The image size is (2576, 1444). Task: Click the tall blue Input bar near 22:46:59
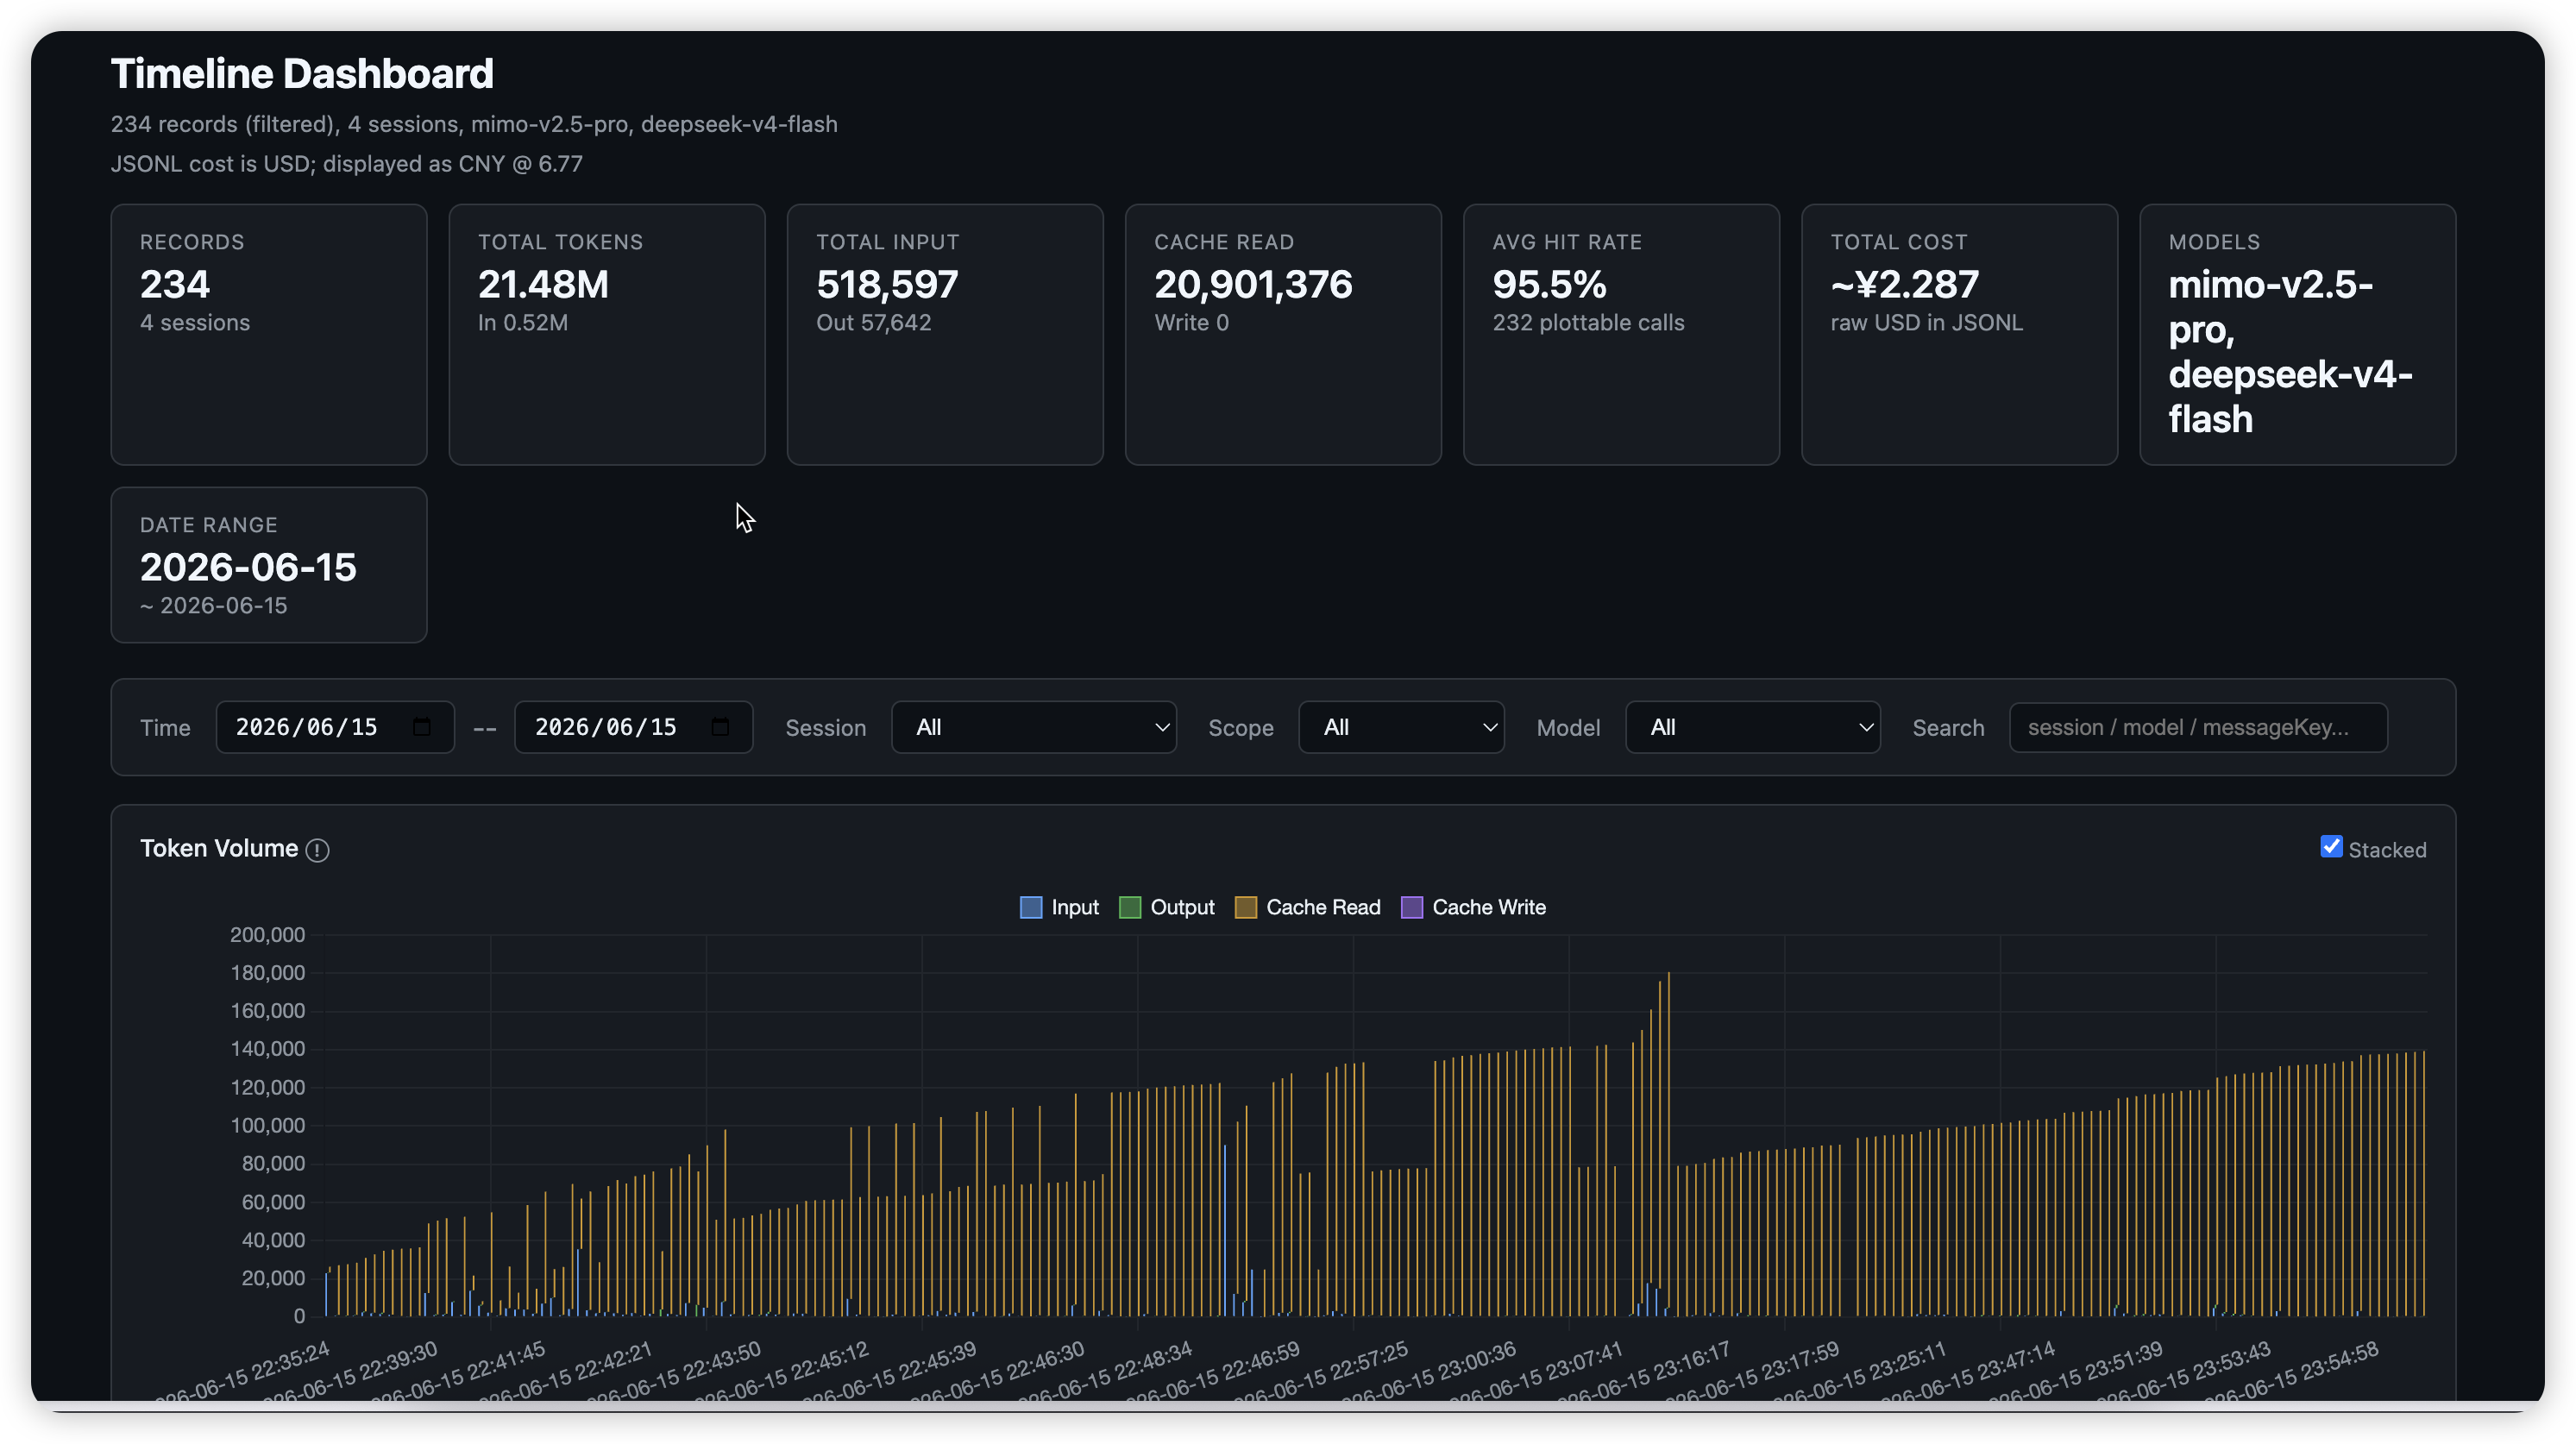click(1224, 1230)
